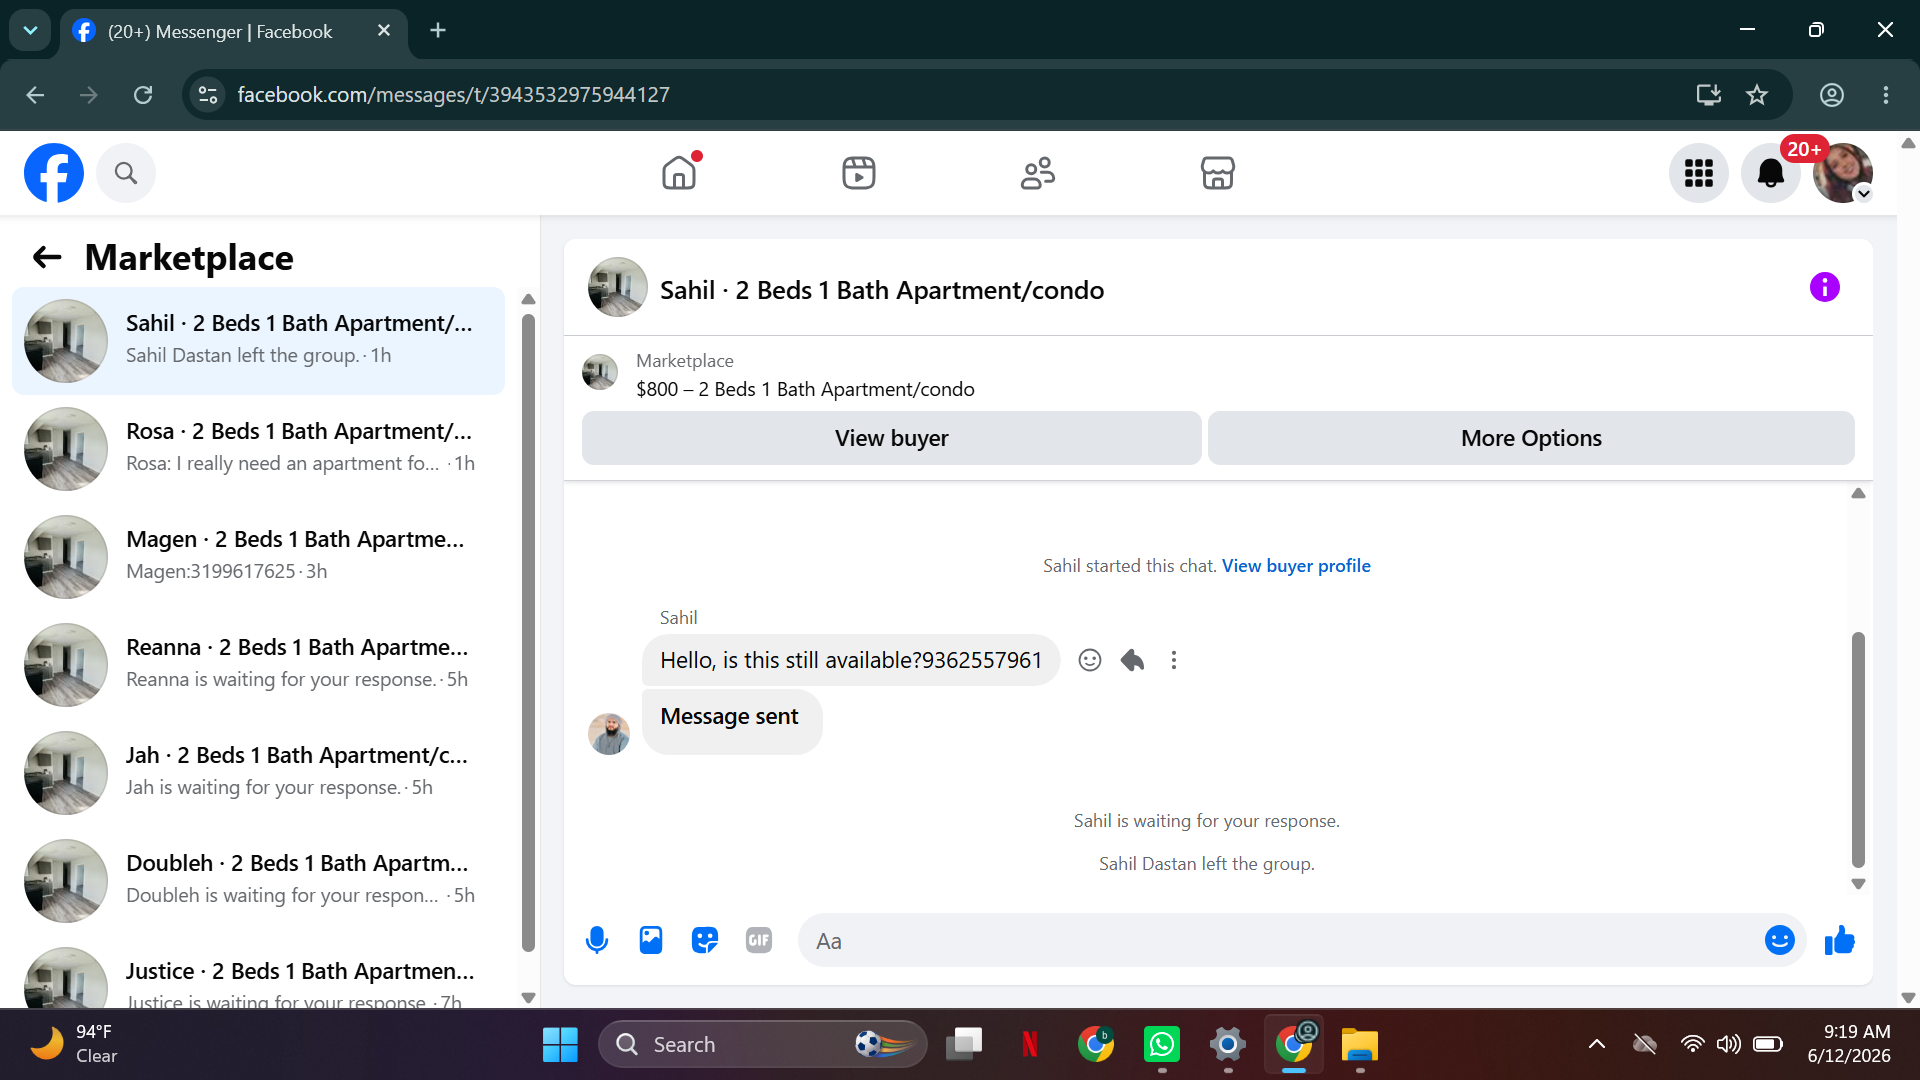Open the Reels video icon
This screenshot has width=1920, height=1080.
click(x=859, y=173)
